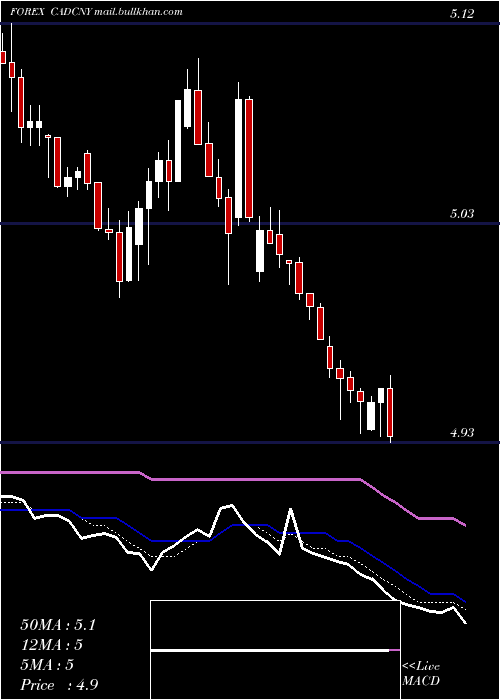Click the Price : 4.9 readout
This screenshot has height=700, width=500.
point(57,685)
